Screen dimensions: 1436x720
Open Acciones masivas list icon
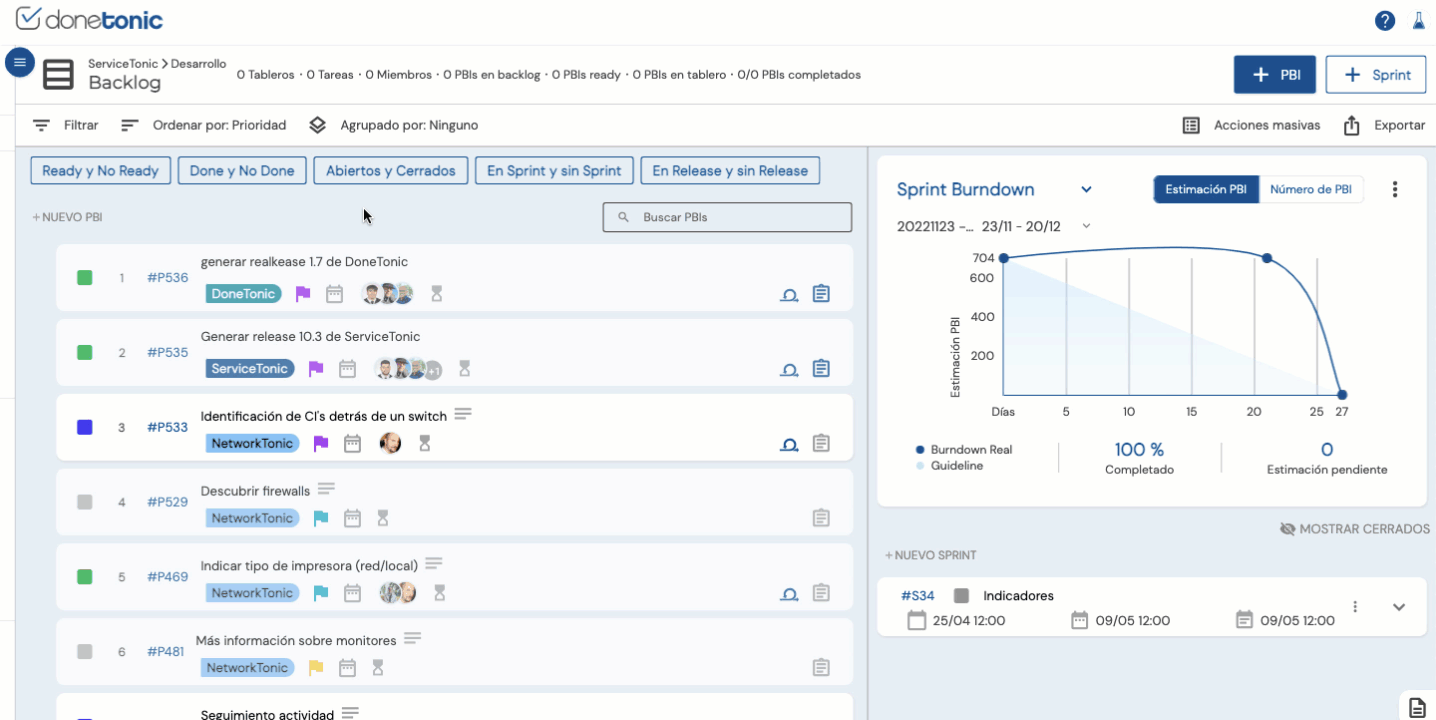pos(1191,125)
